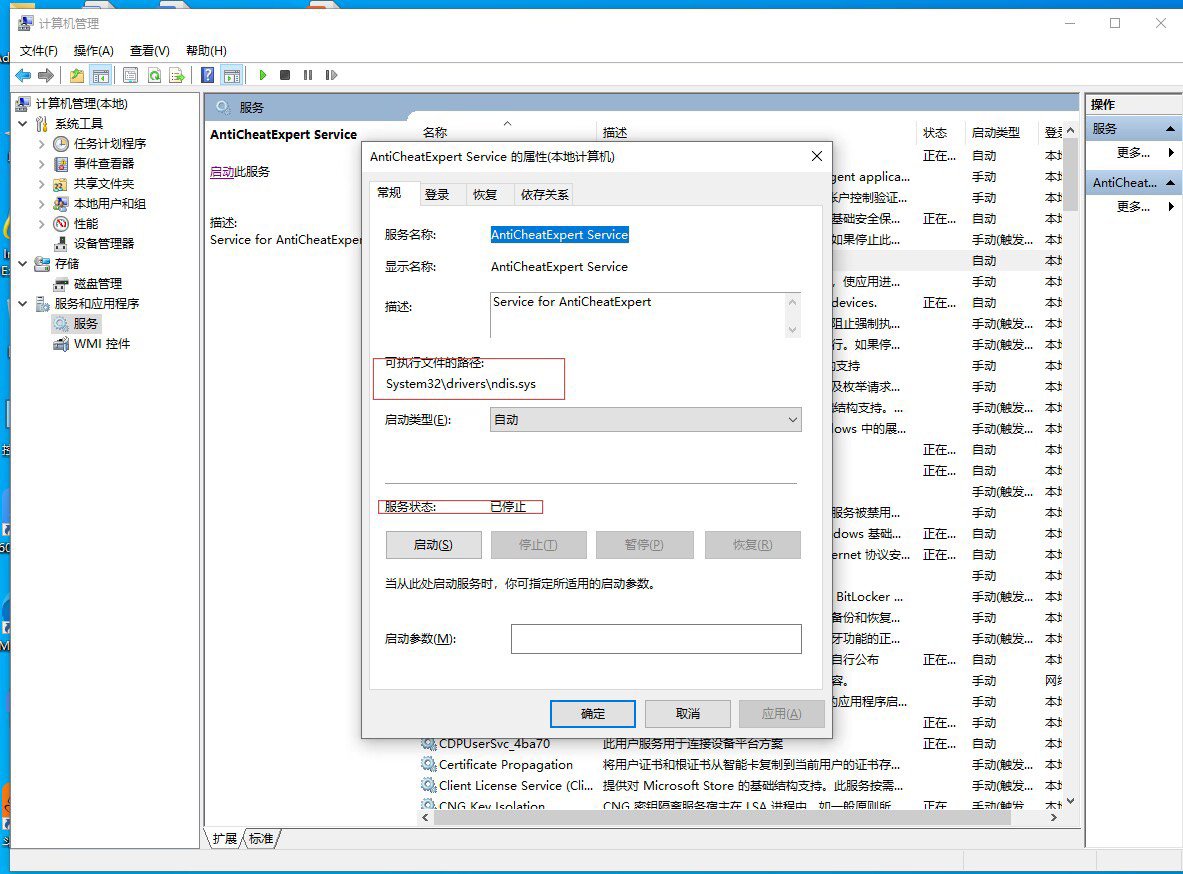Image resolution: width=1183 pixels, height=874 pixels.
Task: Switch to the 扩展 view tab
Action: [x=224, y=839]
